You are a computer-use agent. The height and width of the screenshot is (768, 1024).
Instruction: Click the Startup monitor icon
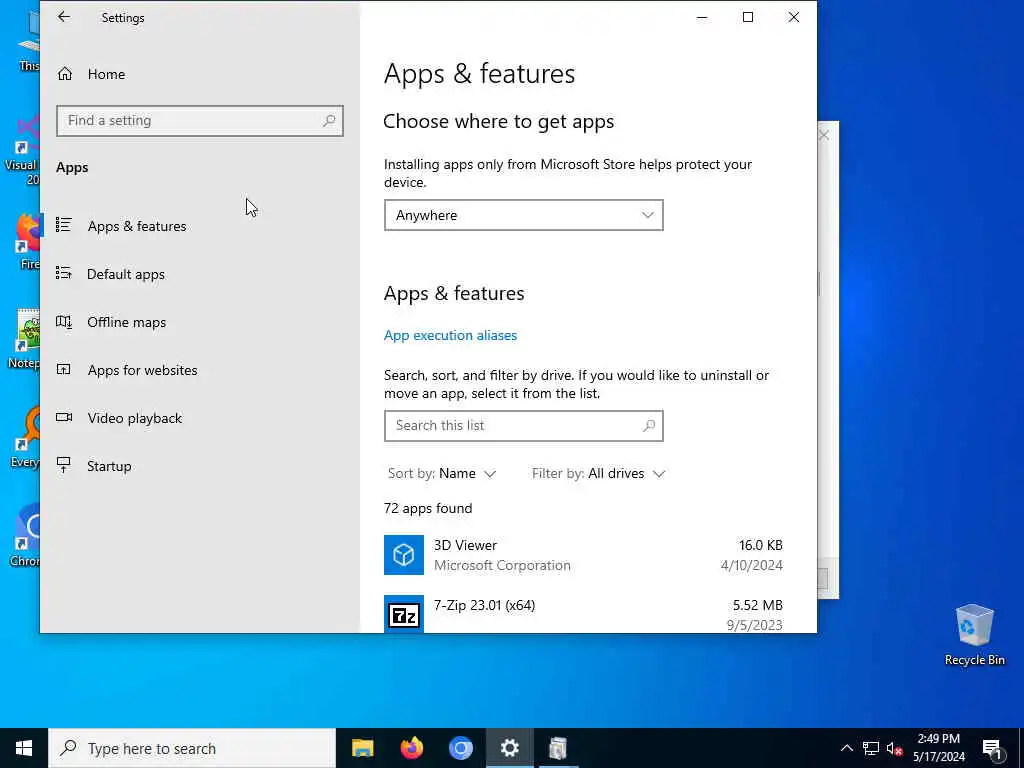63,465
